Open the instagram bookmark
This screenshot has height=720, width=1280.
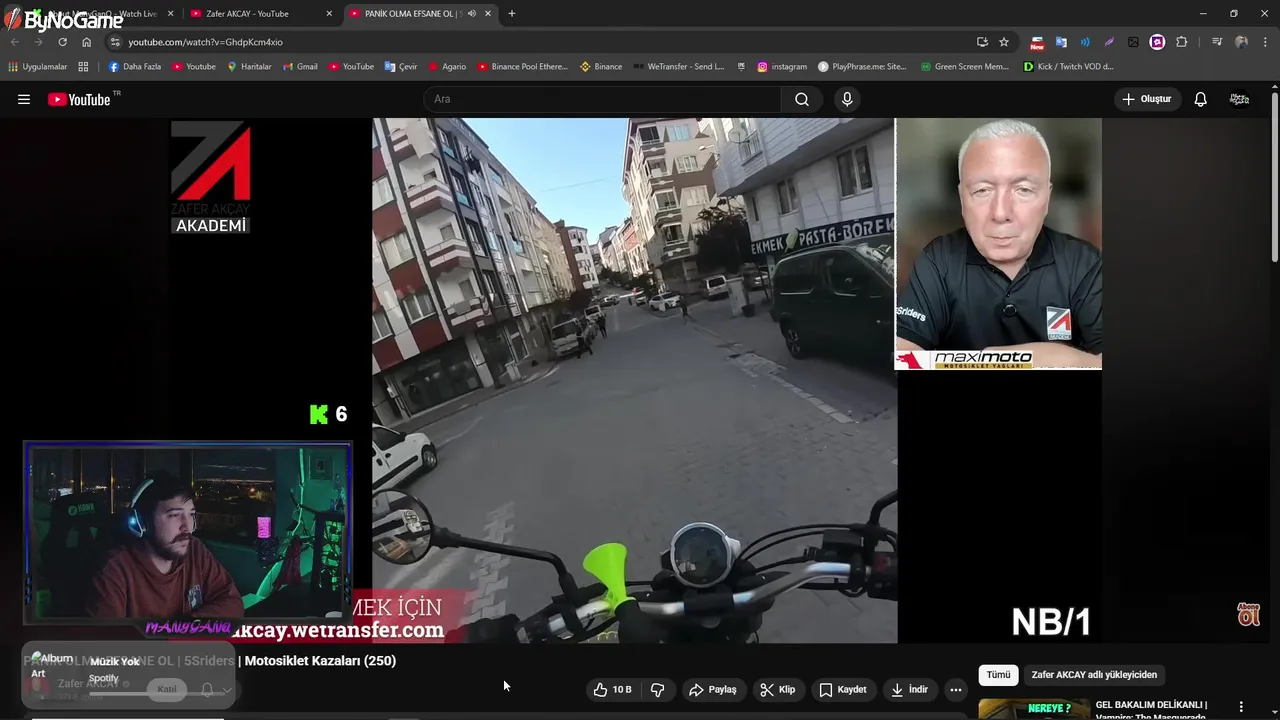[782, 67]
